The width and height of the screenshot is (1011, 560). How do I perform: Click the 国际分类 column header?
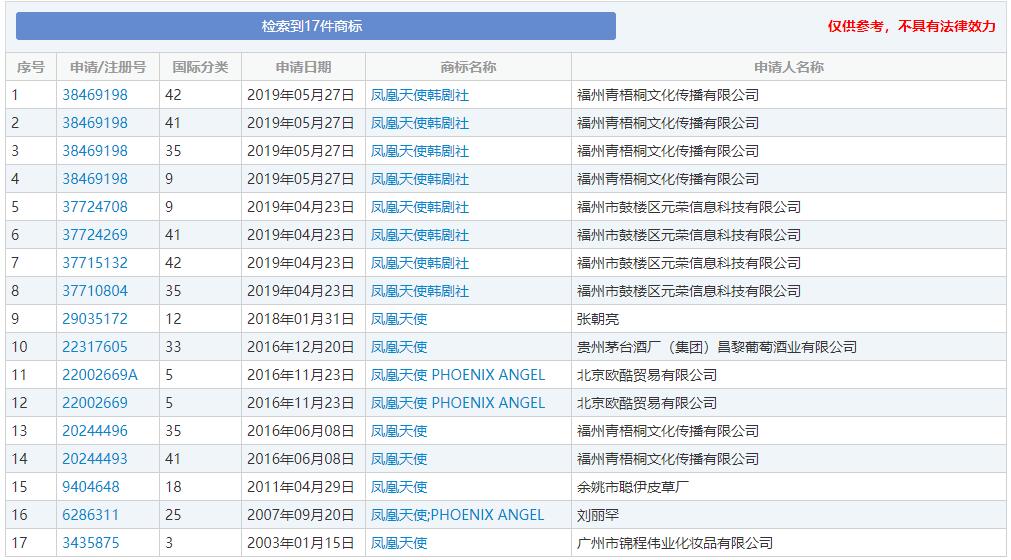point(201,67)
